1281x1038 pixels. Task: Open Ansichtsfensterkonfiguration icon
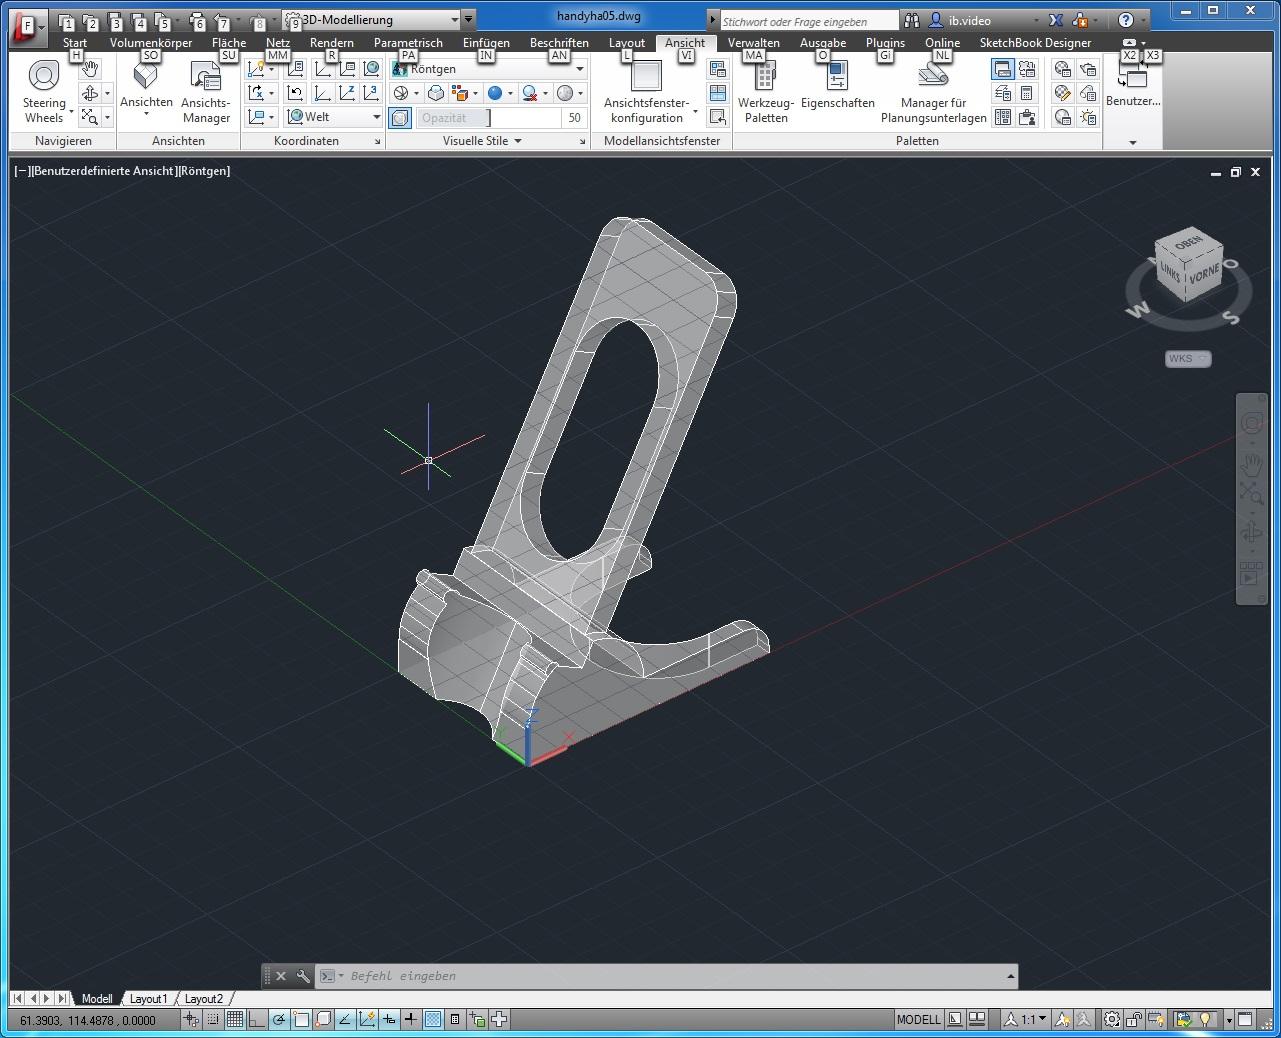(647, 76)
